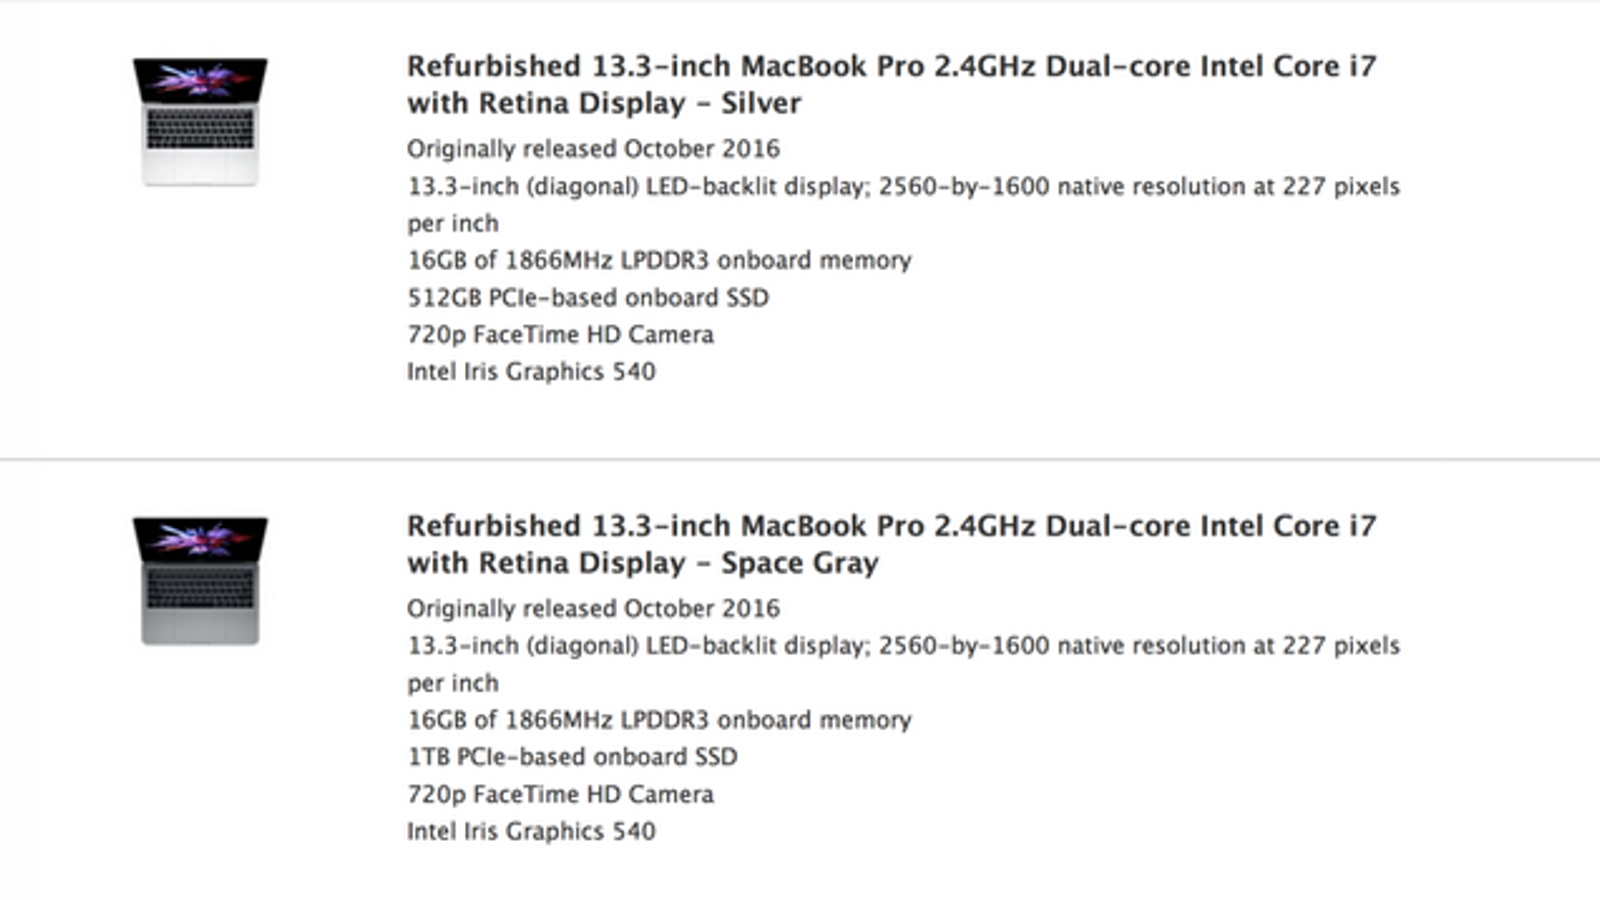Click the 16GB memory line for Space Gray model
The image size is (1600, 900).
(x=659, y=720)
